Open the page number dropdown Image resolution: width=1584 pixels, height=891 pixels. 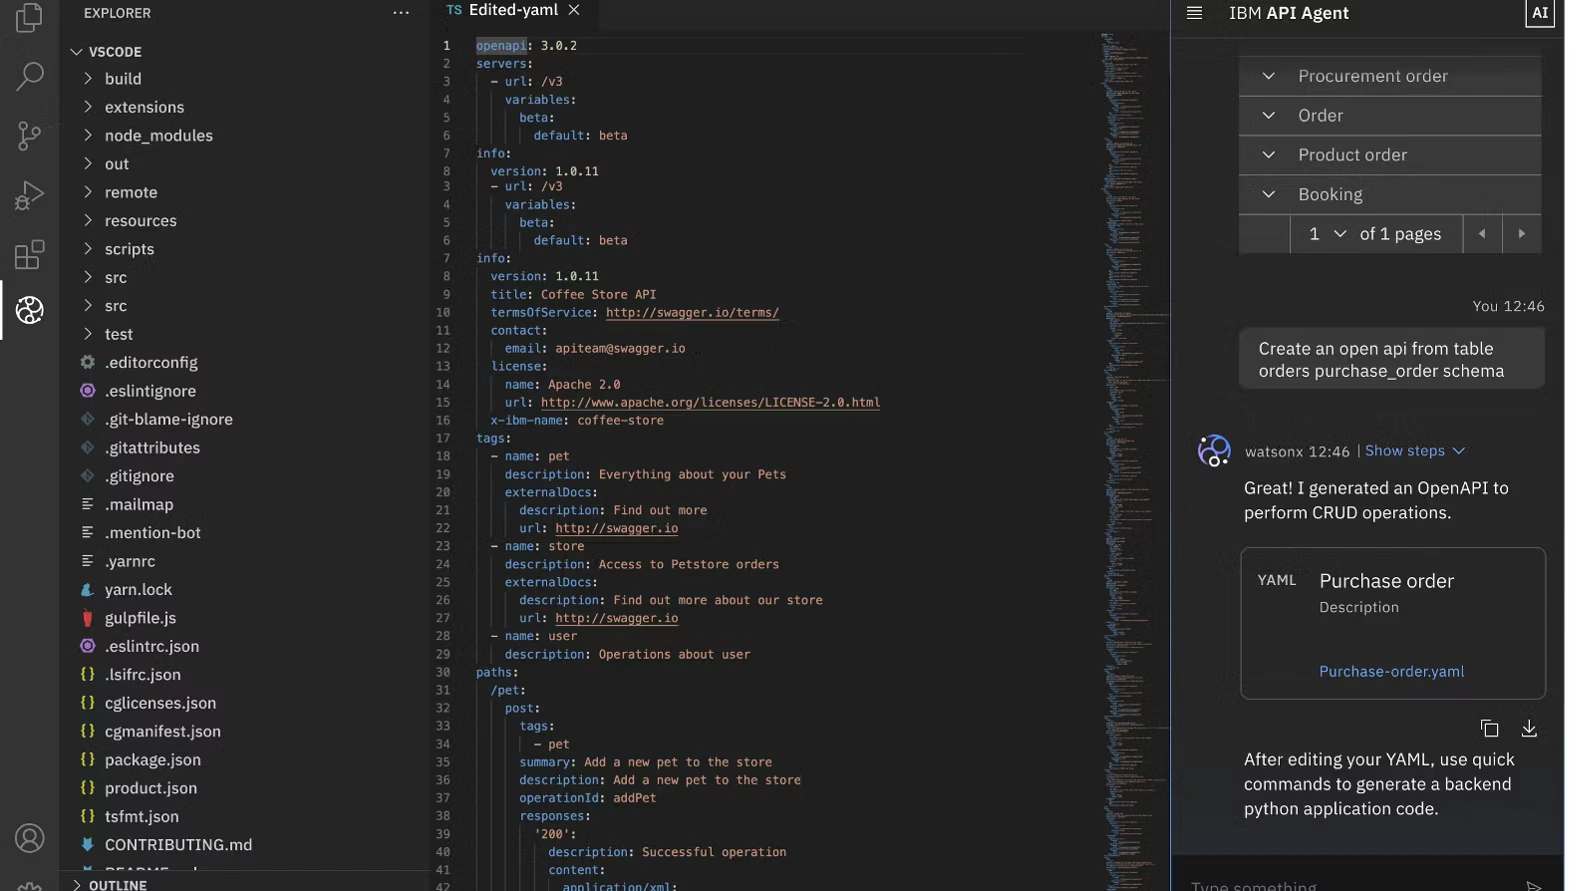[x=1327, y=234]
